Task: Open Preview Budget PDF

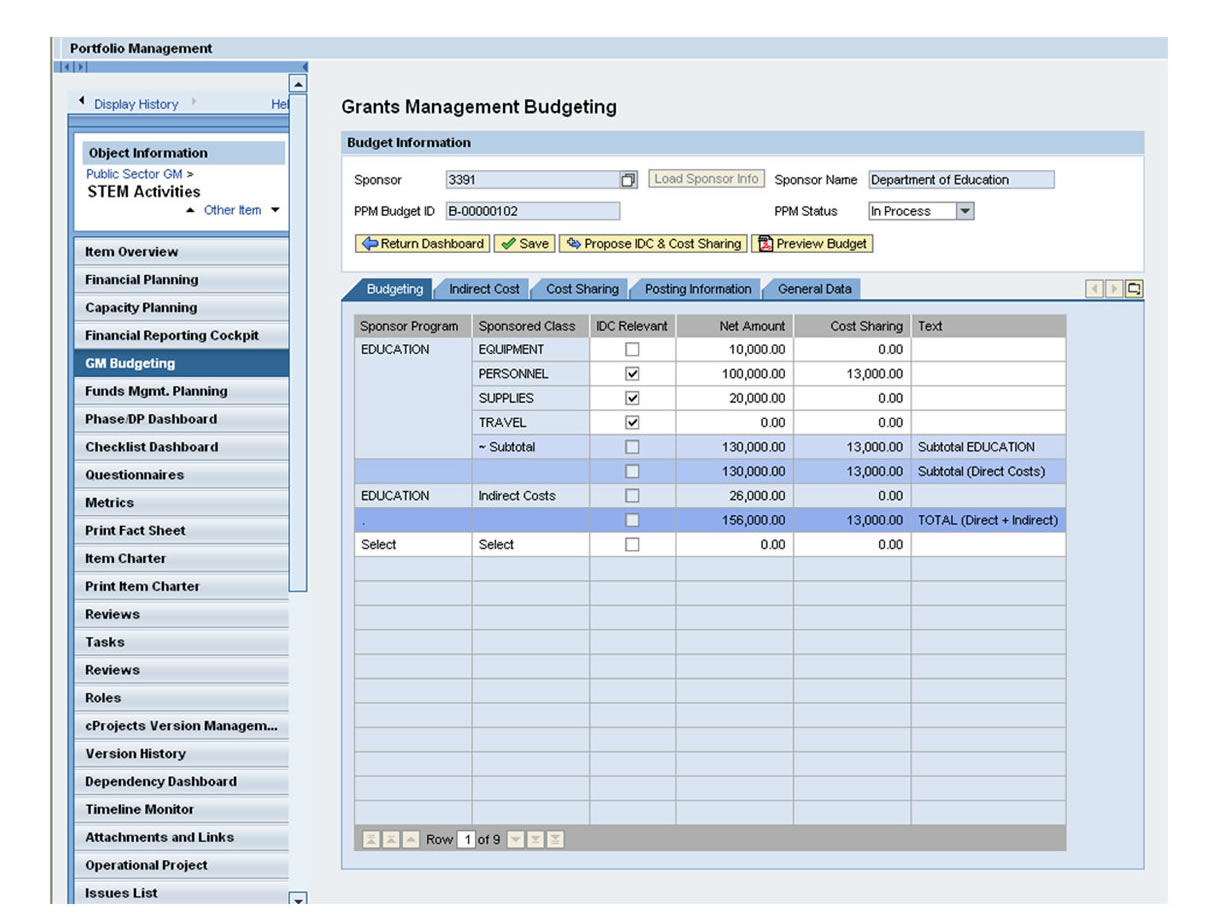Action: pos(812,244)
